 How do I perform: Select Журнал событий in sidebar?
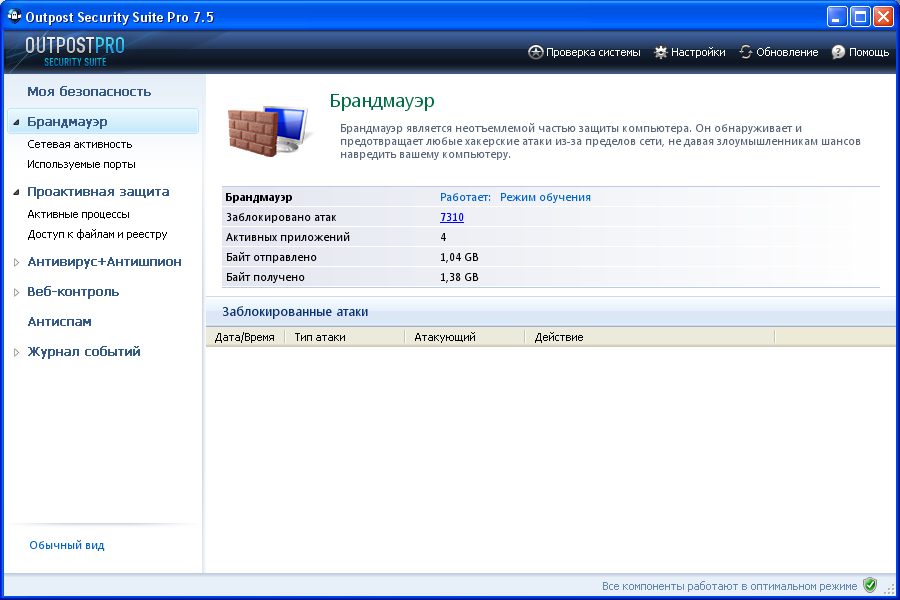tap(84, 351)
